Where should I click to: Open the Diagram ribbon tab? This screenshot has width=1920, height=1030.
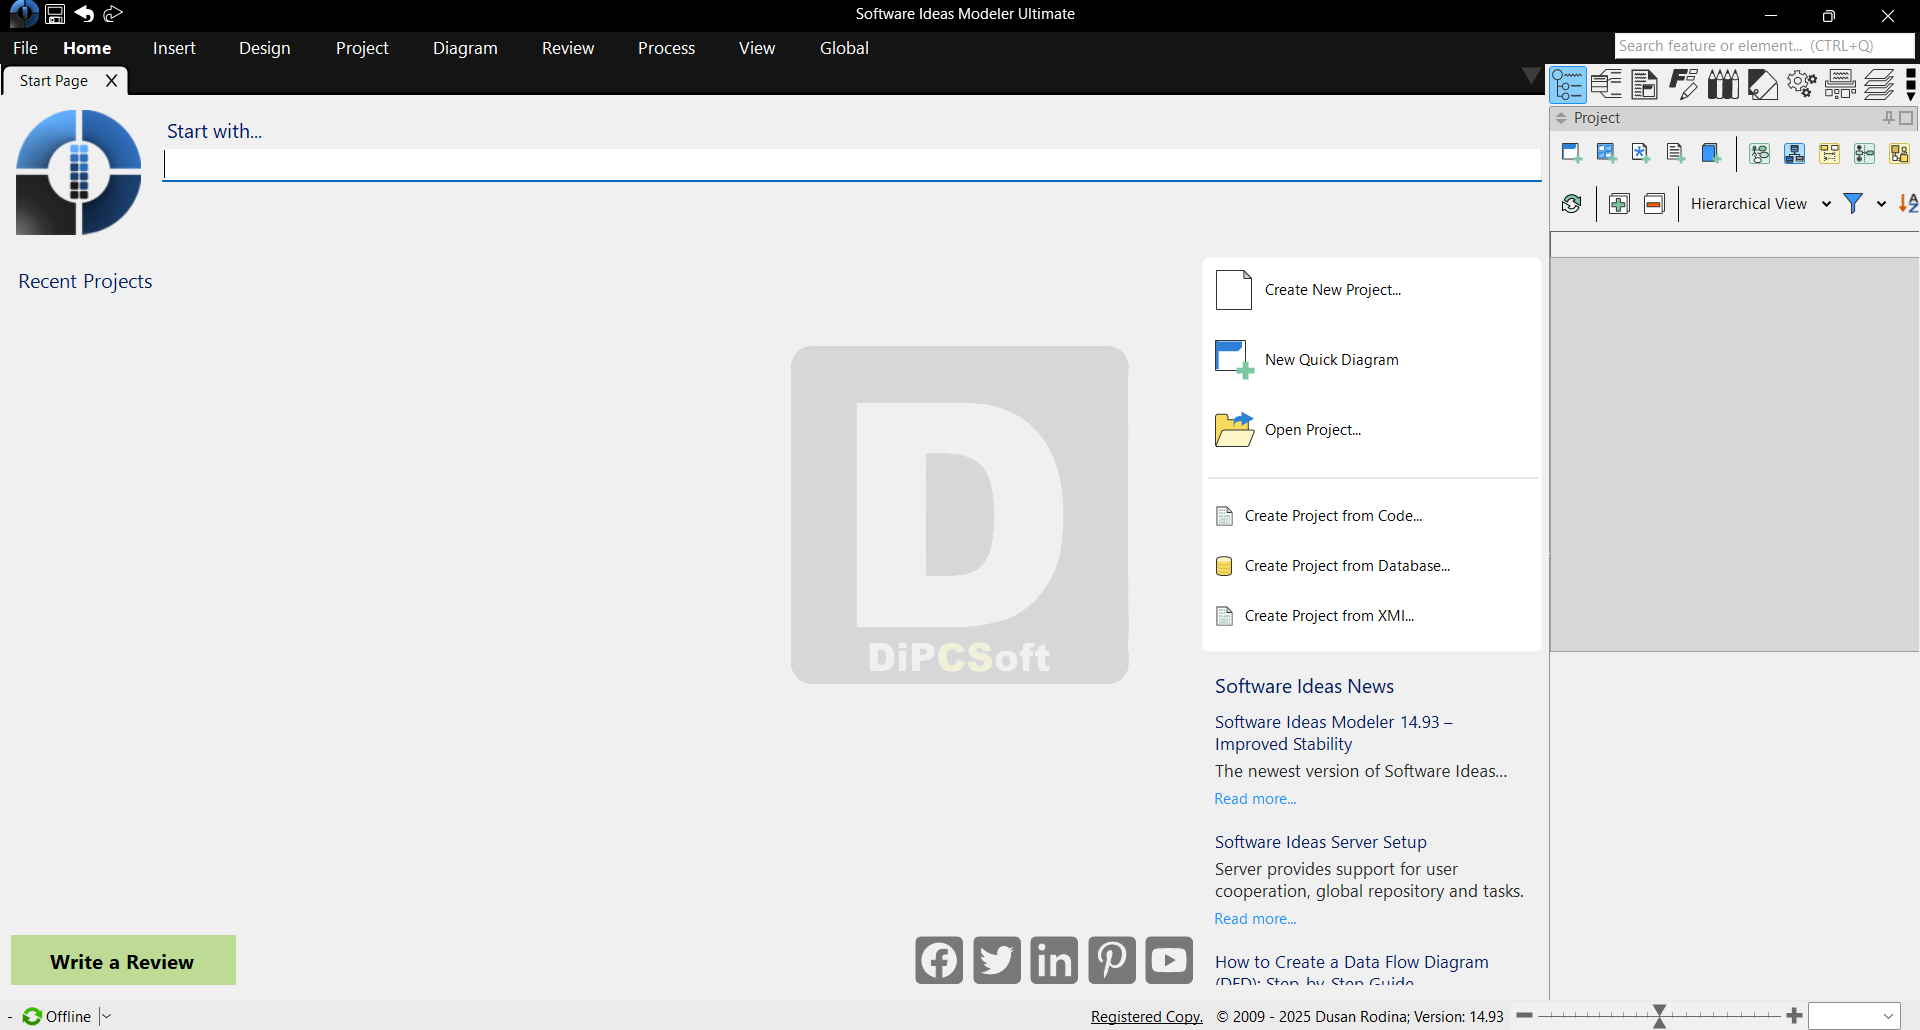pyautogui.click(x=465, y=48)
